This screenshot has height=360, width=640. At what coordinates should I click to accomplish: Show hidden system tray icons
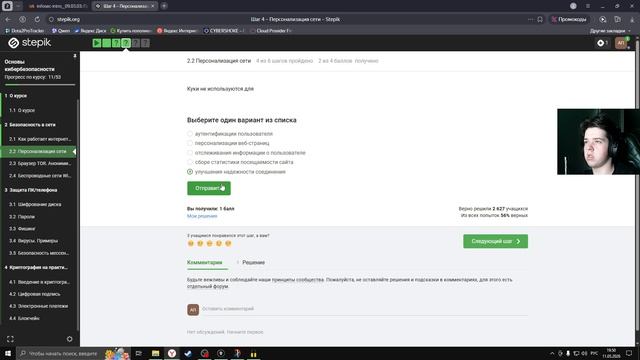coord(552,353)
